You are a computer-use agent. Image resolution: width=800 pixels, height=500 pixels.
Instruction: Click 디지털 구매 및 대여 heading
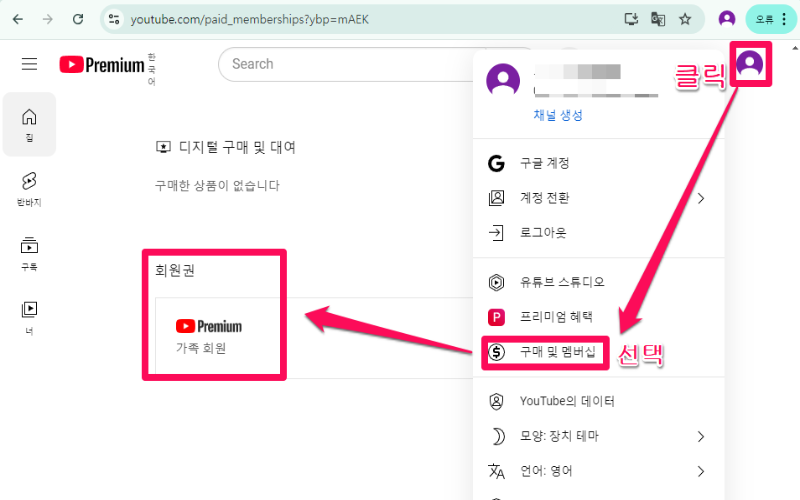coord(237,147)
